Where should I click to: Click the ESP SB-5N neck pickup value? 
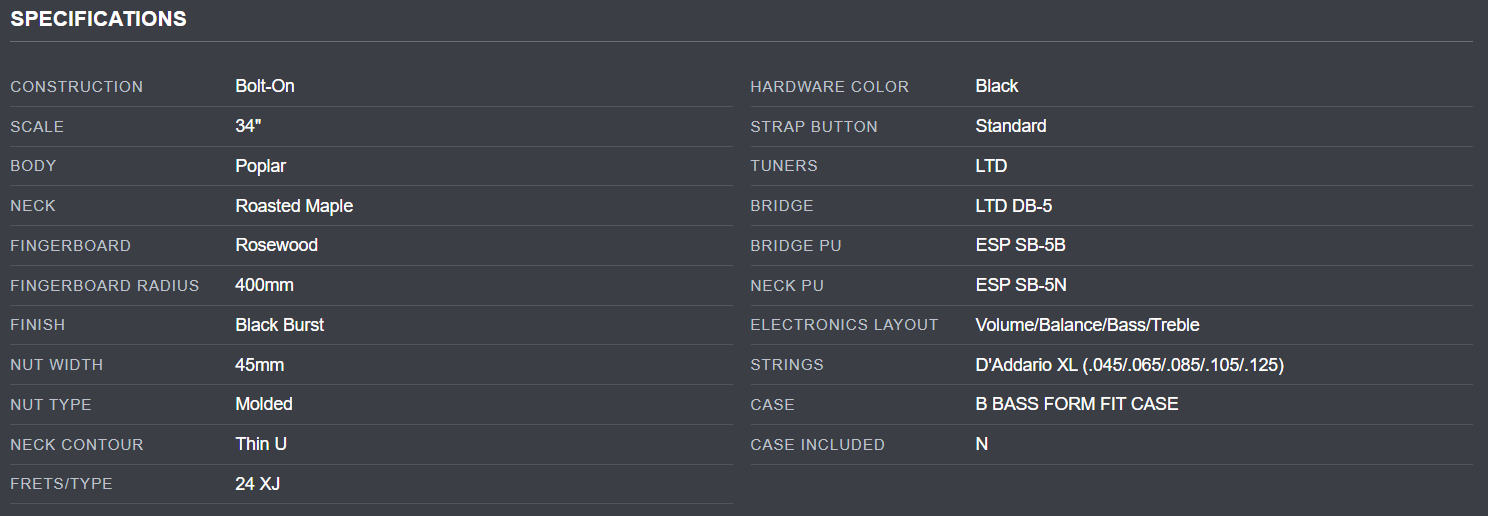1021,285
